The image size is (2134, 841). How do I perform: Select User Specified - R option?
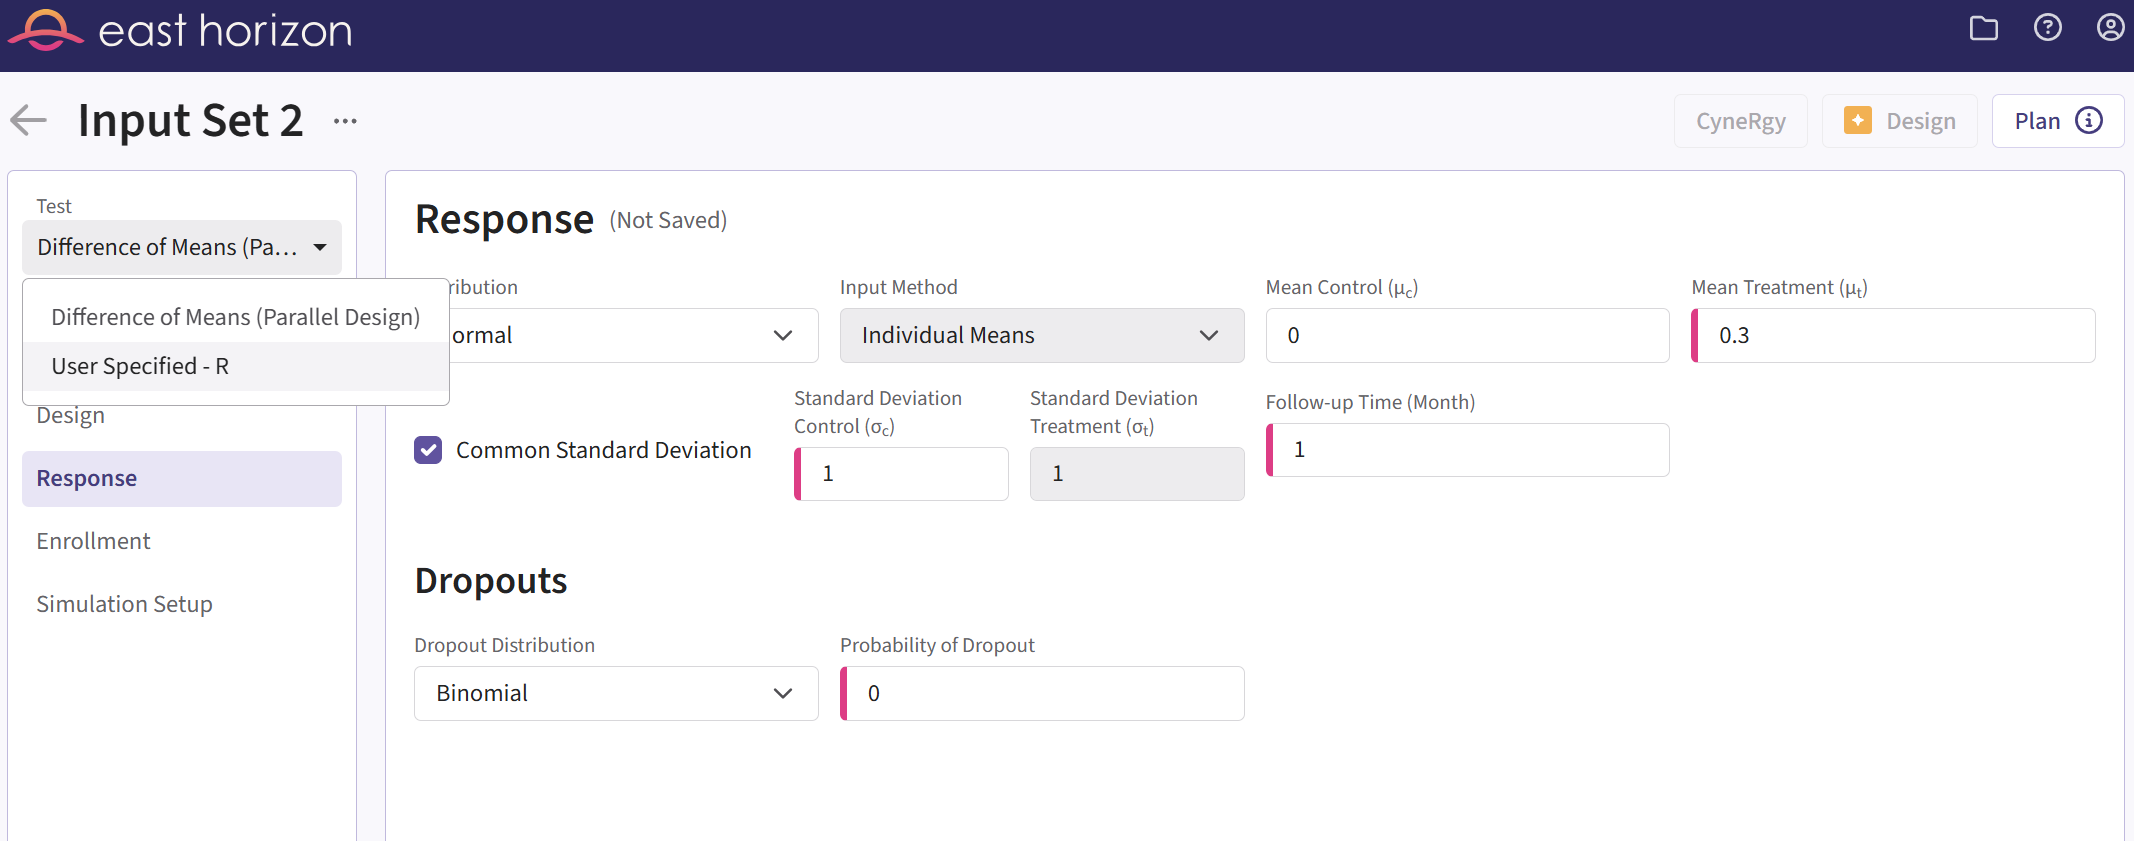pyautogui.click(x=140, y=367)
